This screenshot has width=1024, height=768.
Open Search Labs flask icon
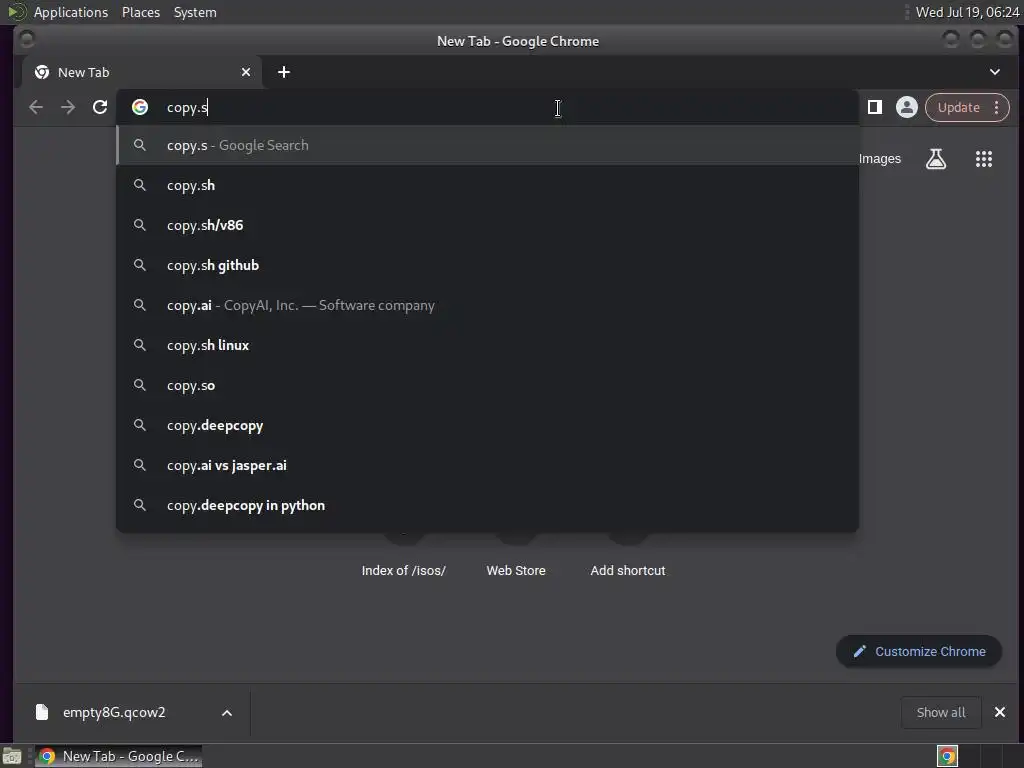click(936, 159)
